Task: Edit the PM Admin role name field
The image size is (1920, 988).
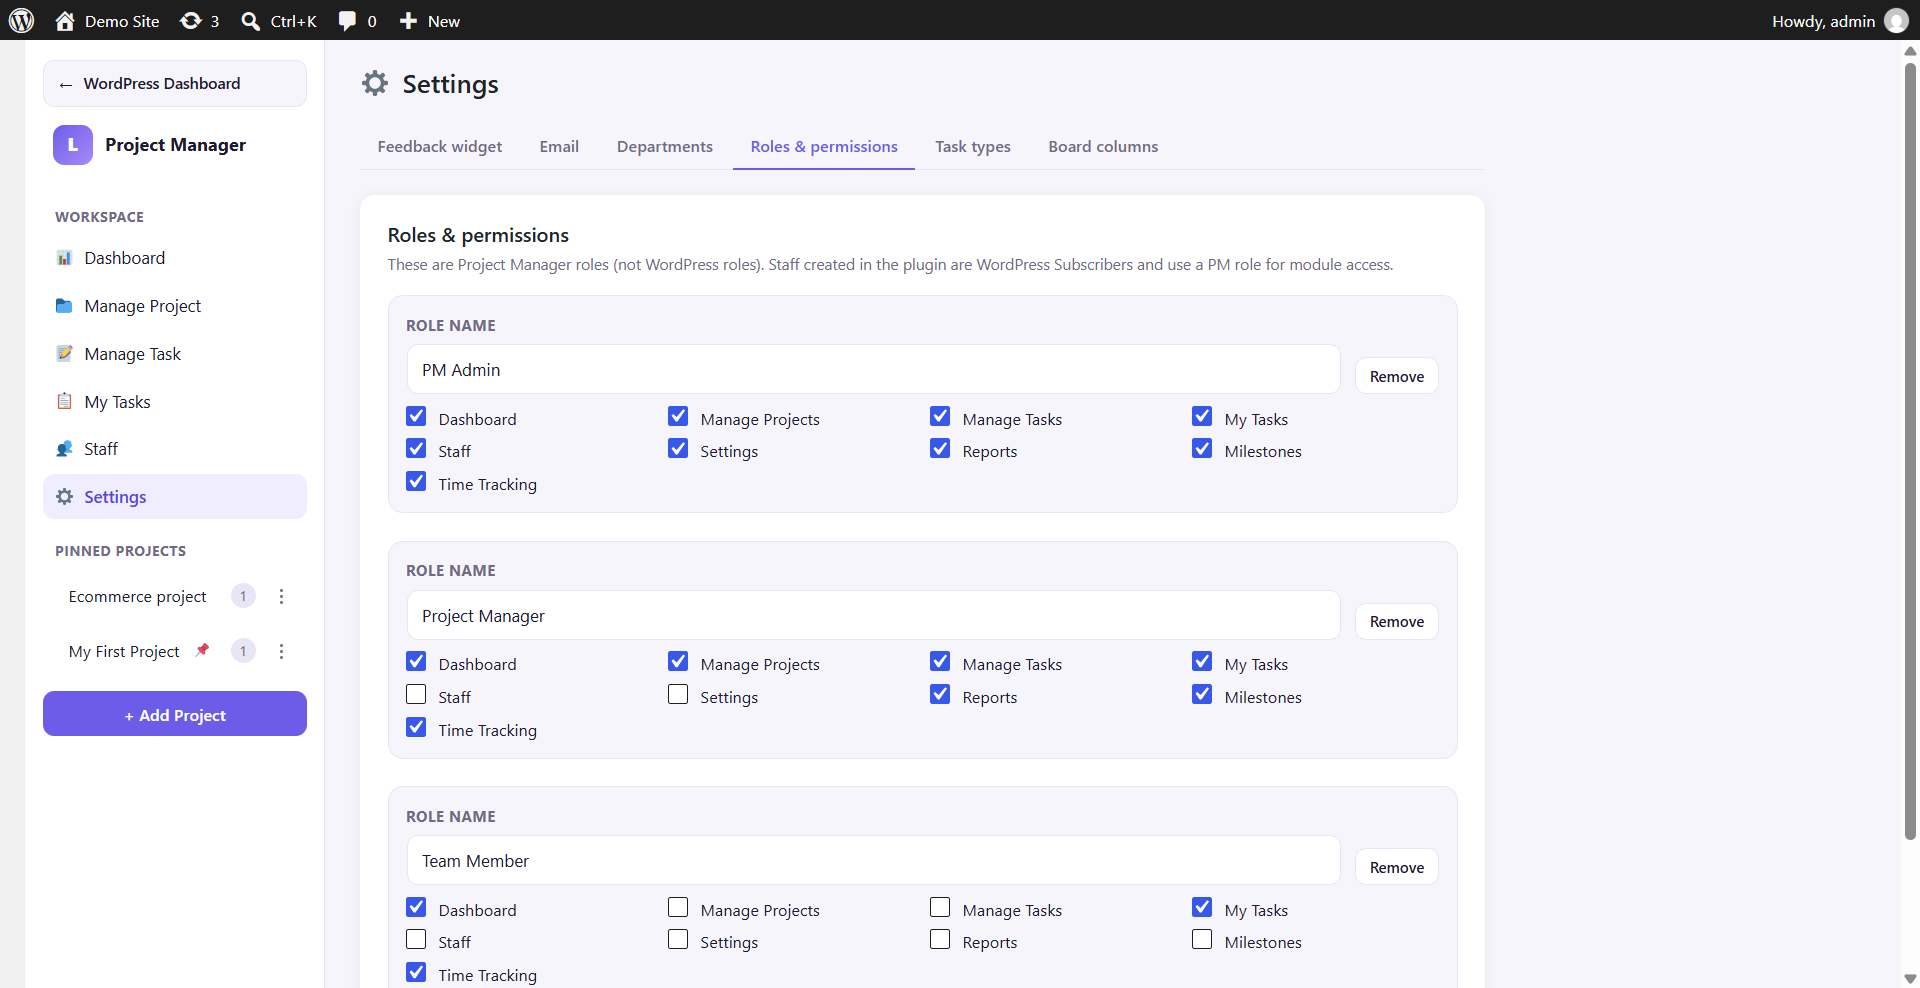Action: coord(873,369)
